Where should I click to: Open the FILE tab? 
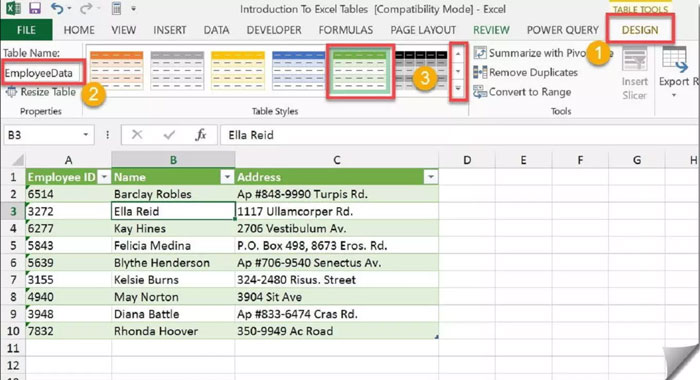tap(26, 30)
